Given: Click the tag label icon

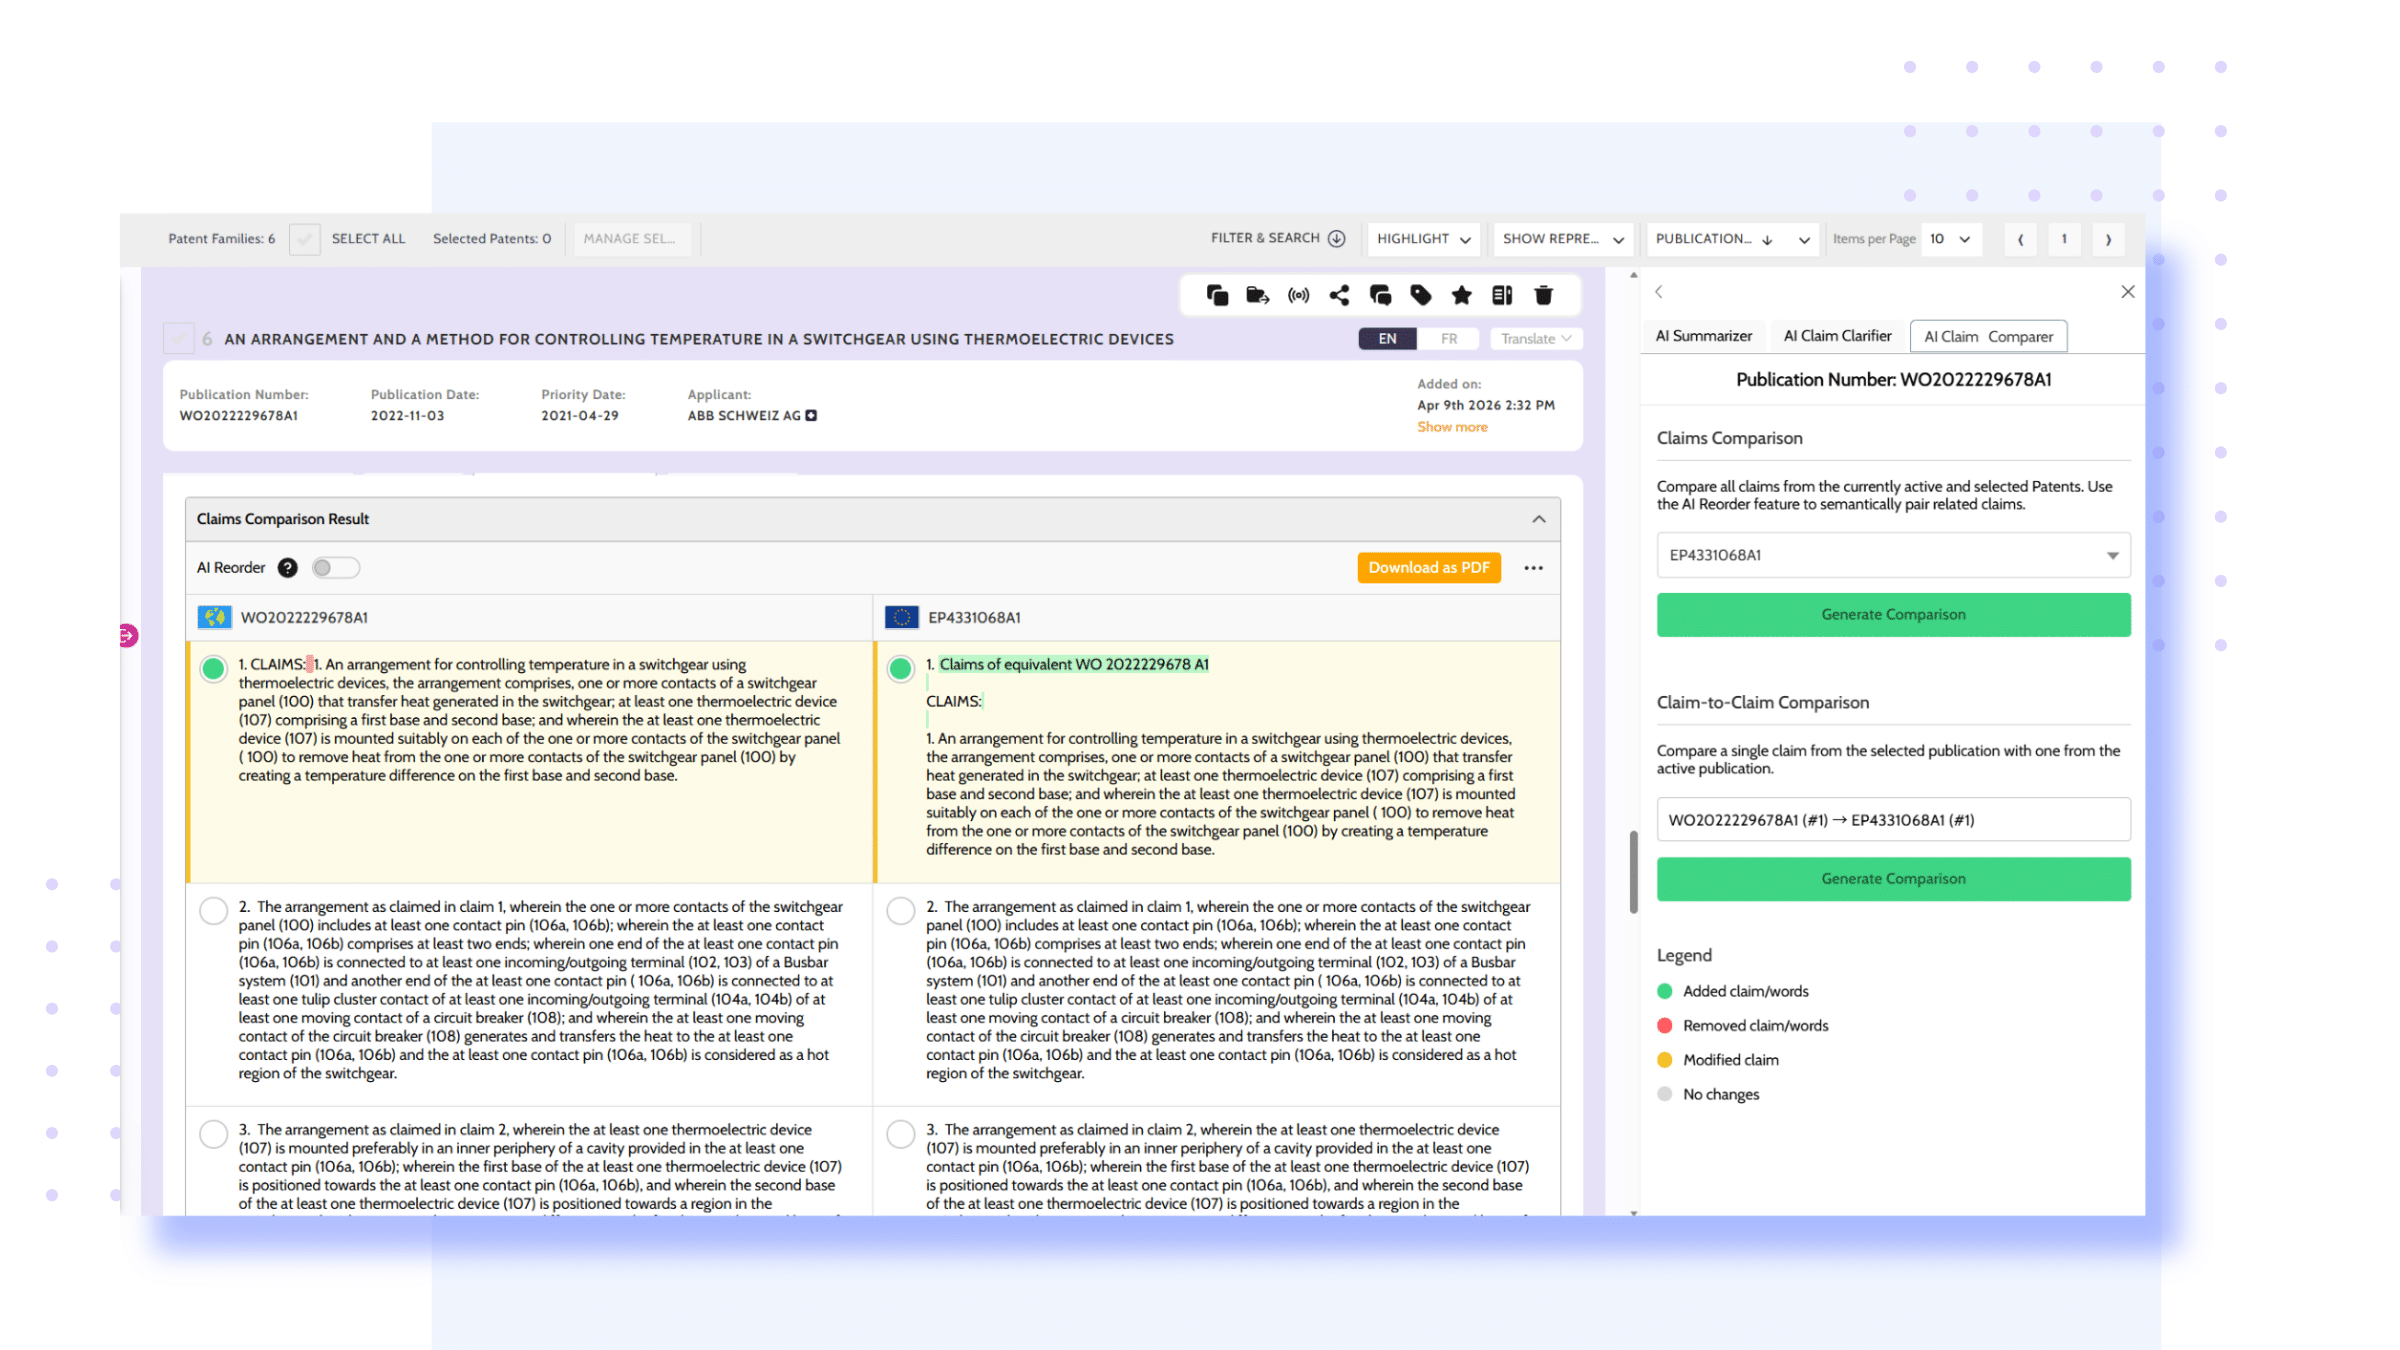Looking at the screenshot, I should click(1420, 295).
